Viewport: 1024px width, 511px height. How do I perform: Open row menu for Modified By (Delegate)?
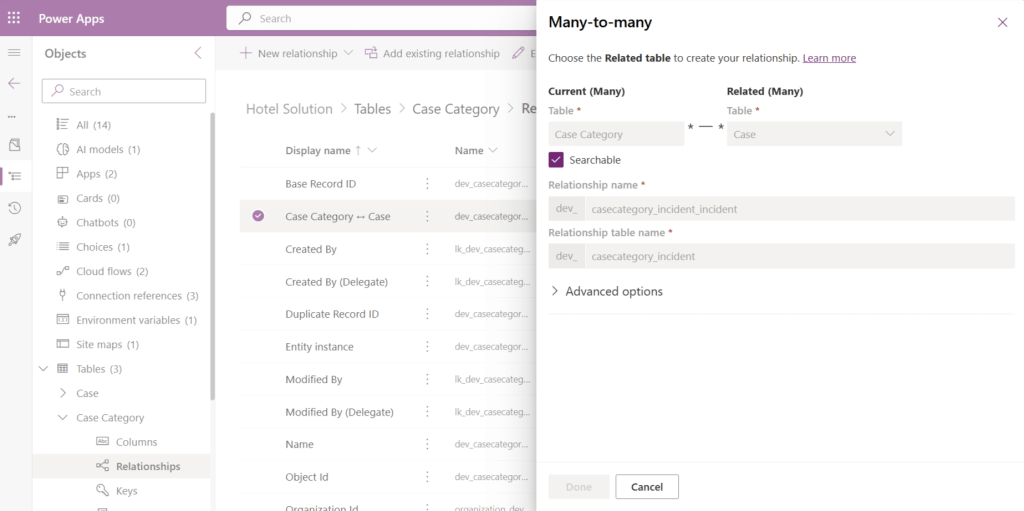(x=427, y=412)
